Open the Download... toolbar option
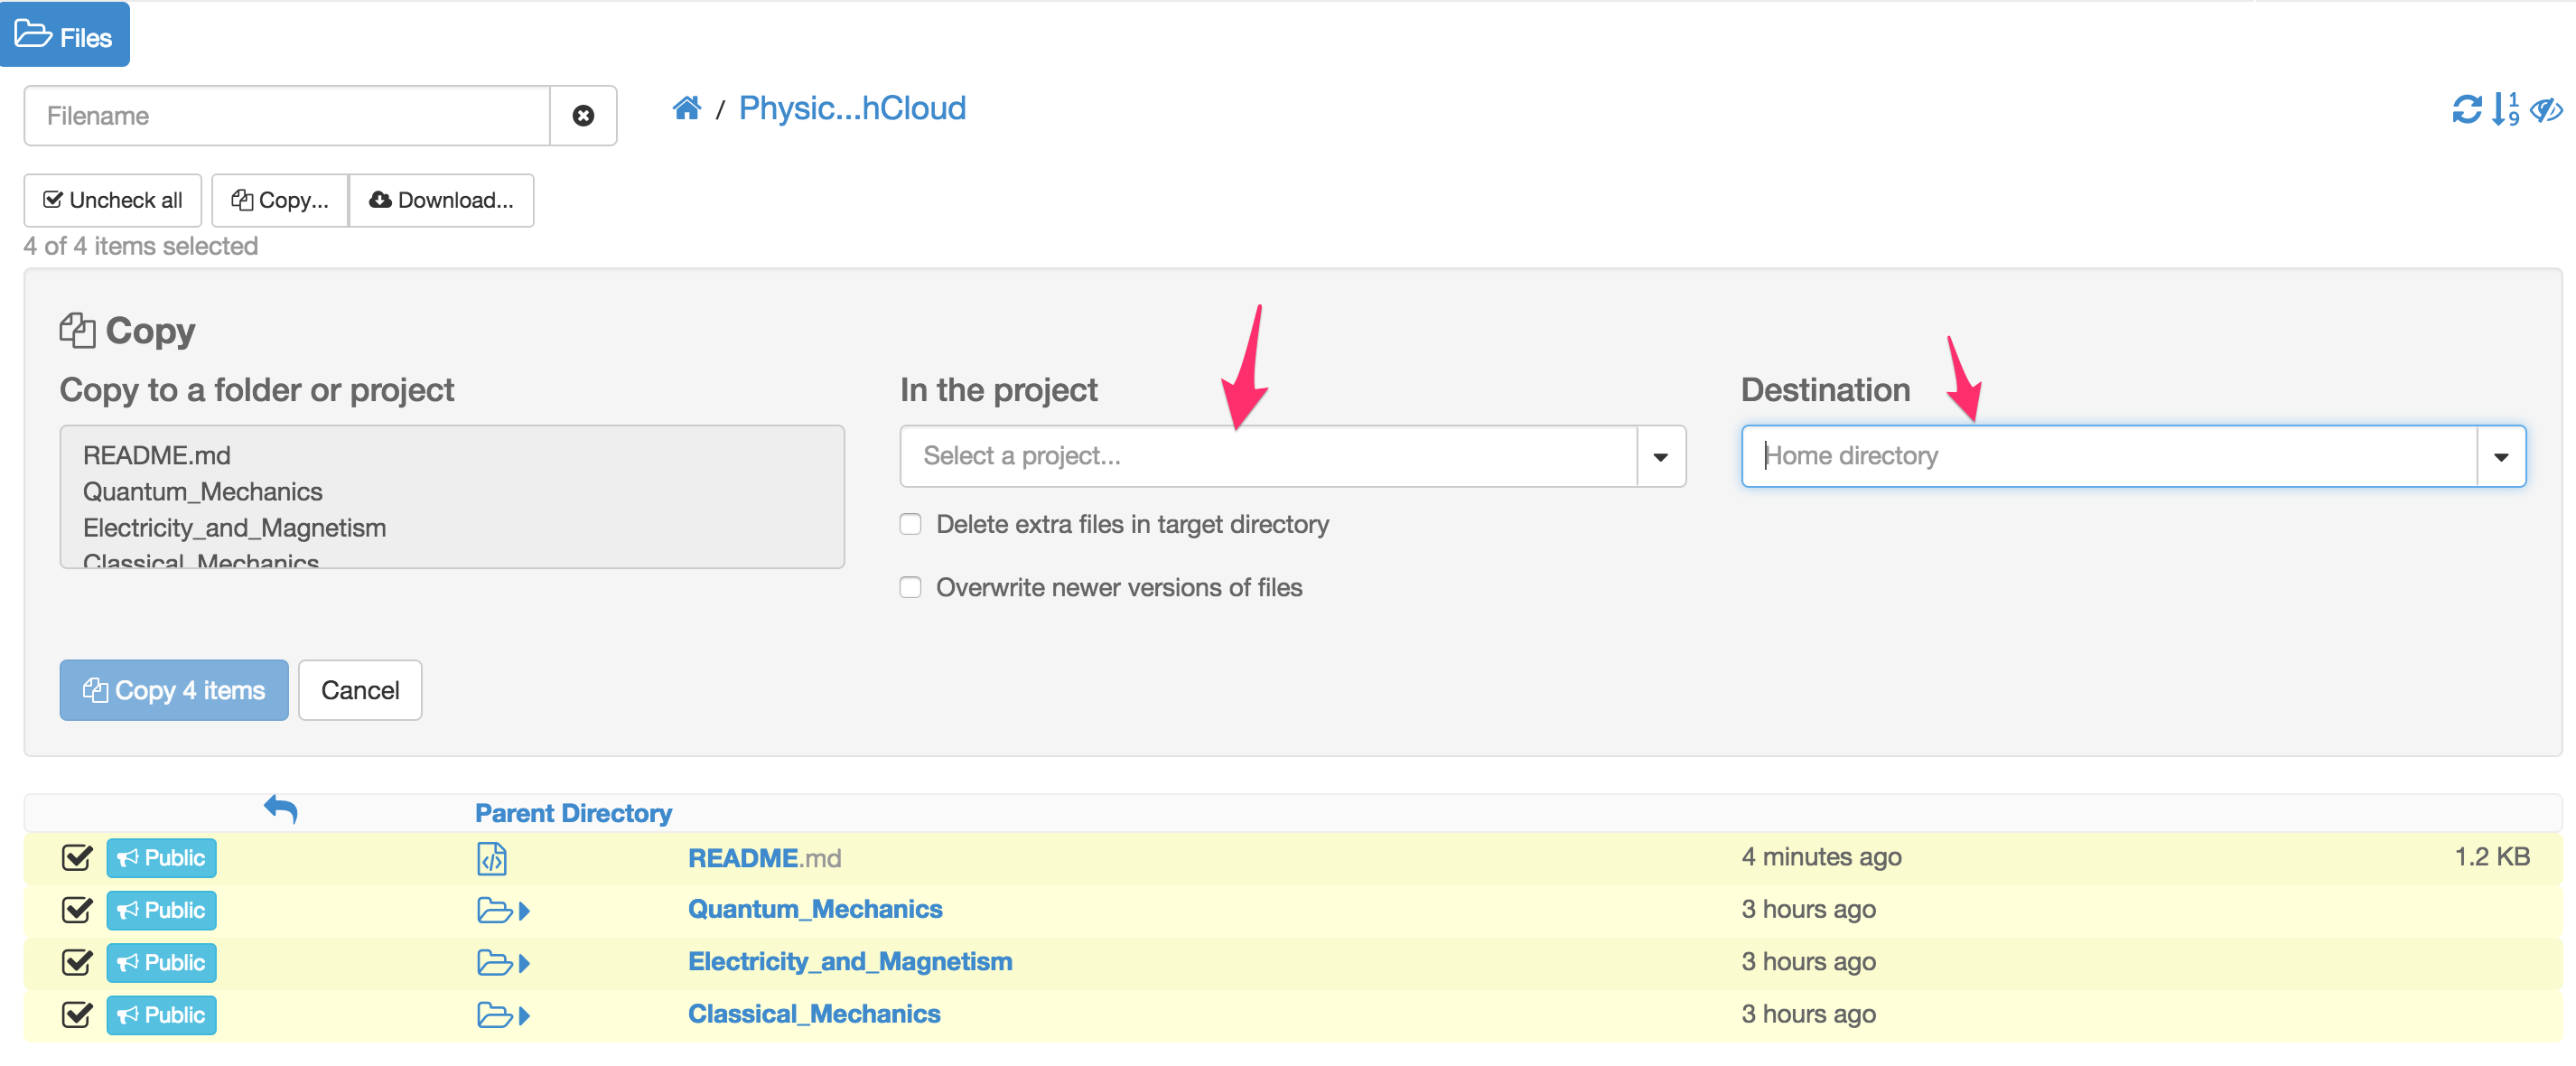Viewport: 2576px width, 1066px height. (441, 200)
